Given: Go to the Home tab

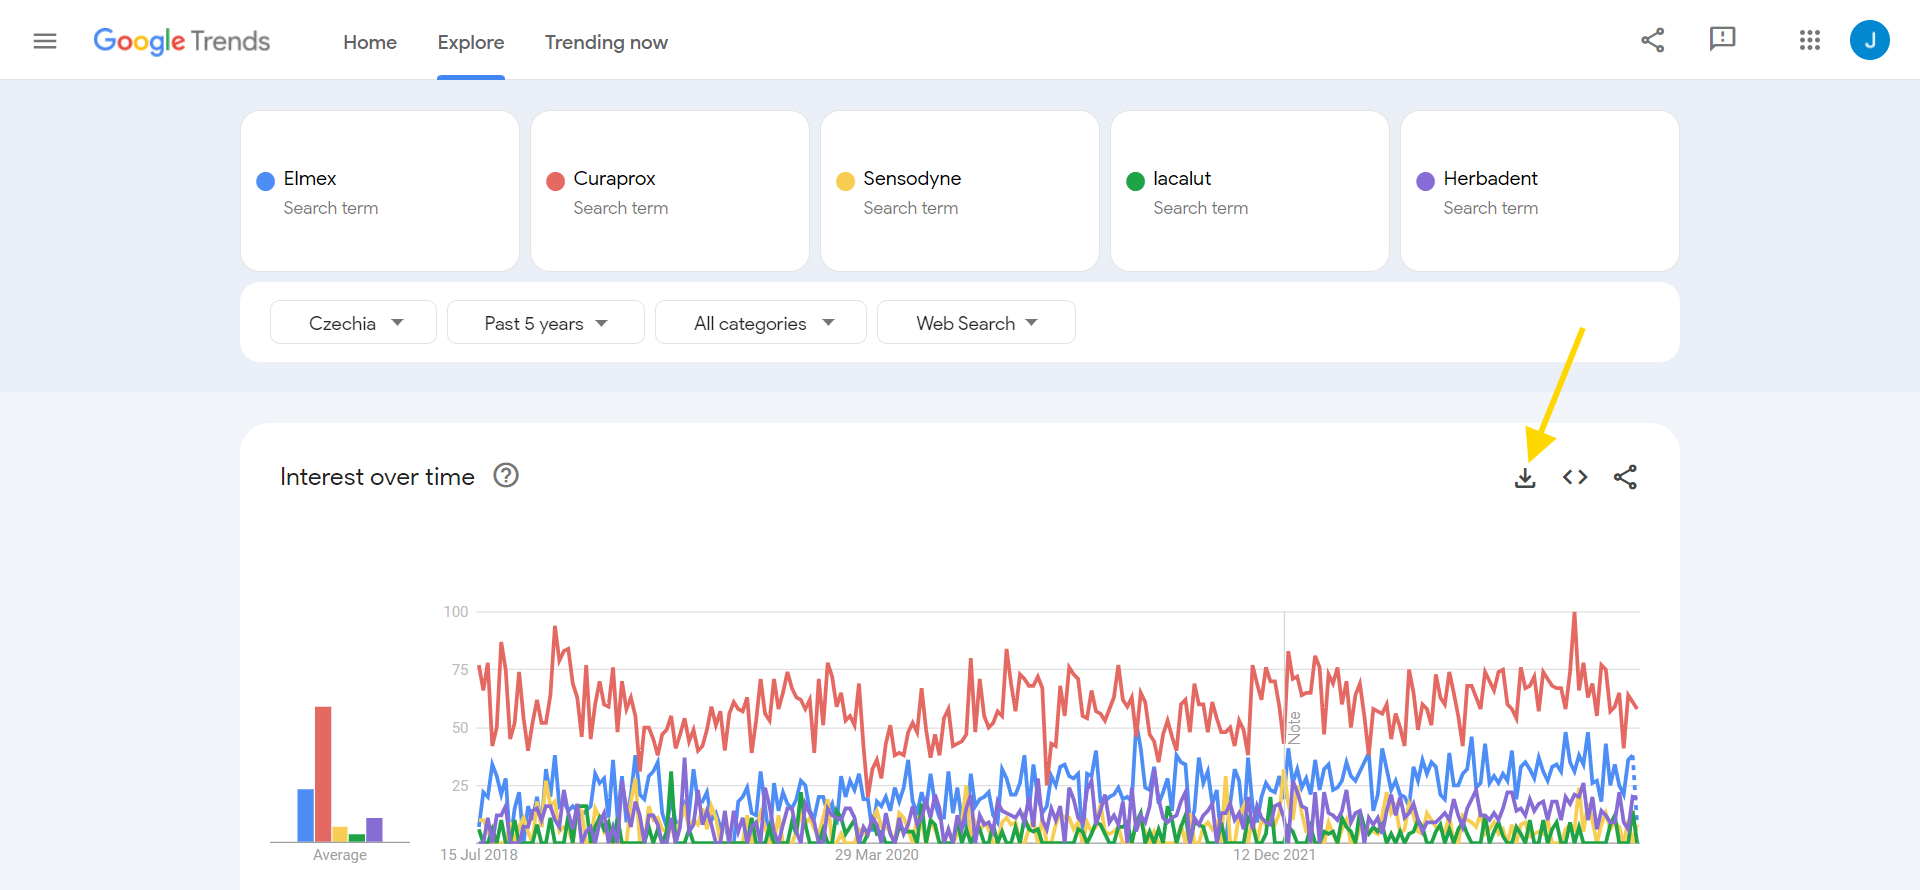Looking at the screenshot, I should pyautogui.click(x=370, y=42).
